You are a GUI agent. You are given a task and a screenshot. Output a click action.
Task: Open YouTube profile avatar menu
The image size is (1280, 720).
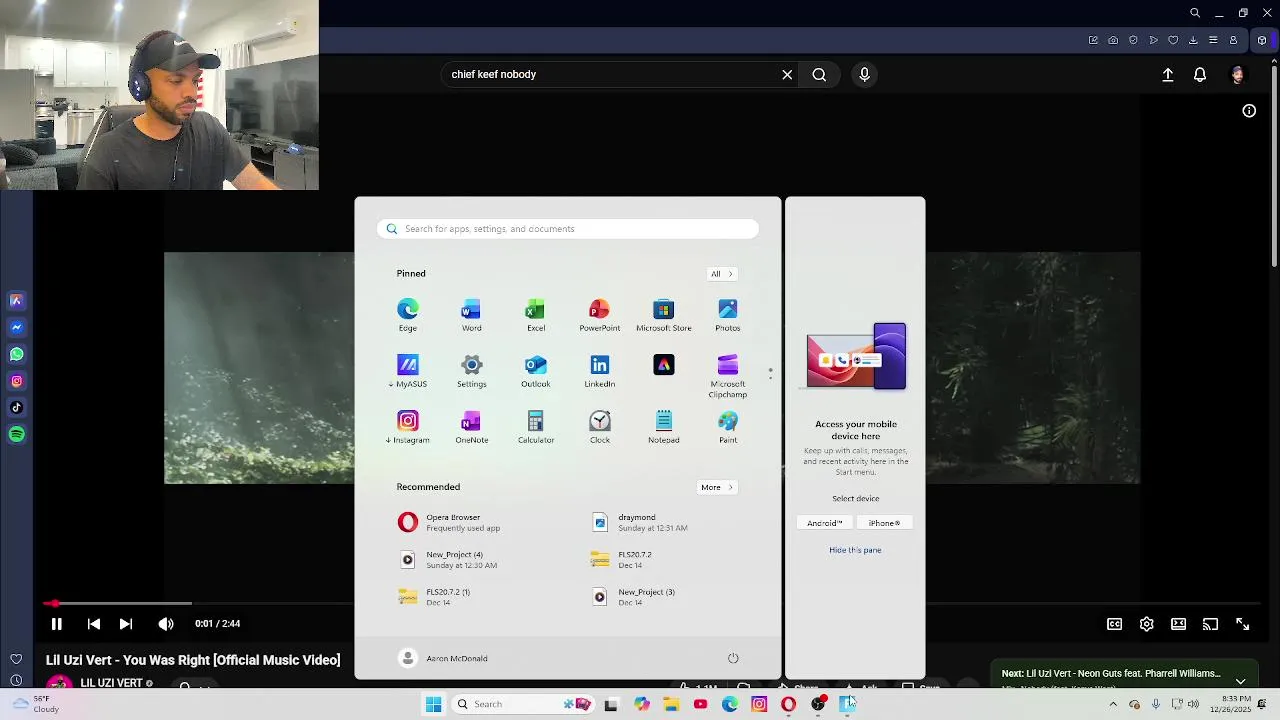(1238, 75)
